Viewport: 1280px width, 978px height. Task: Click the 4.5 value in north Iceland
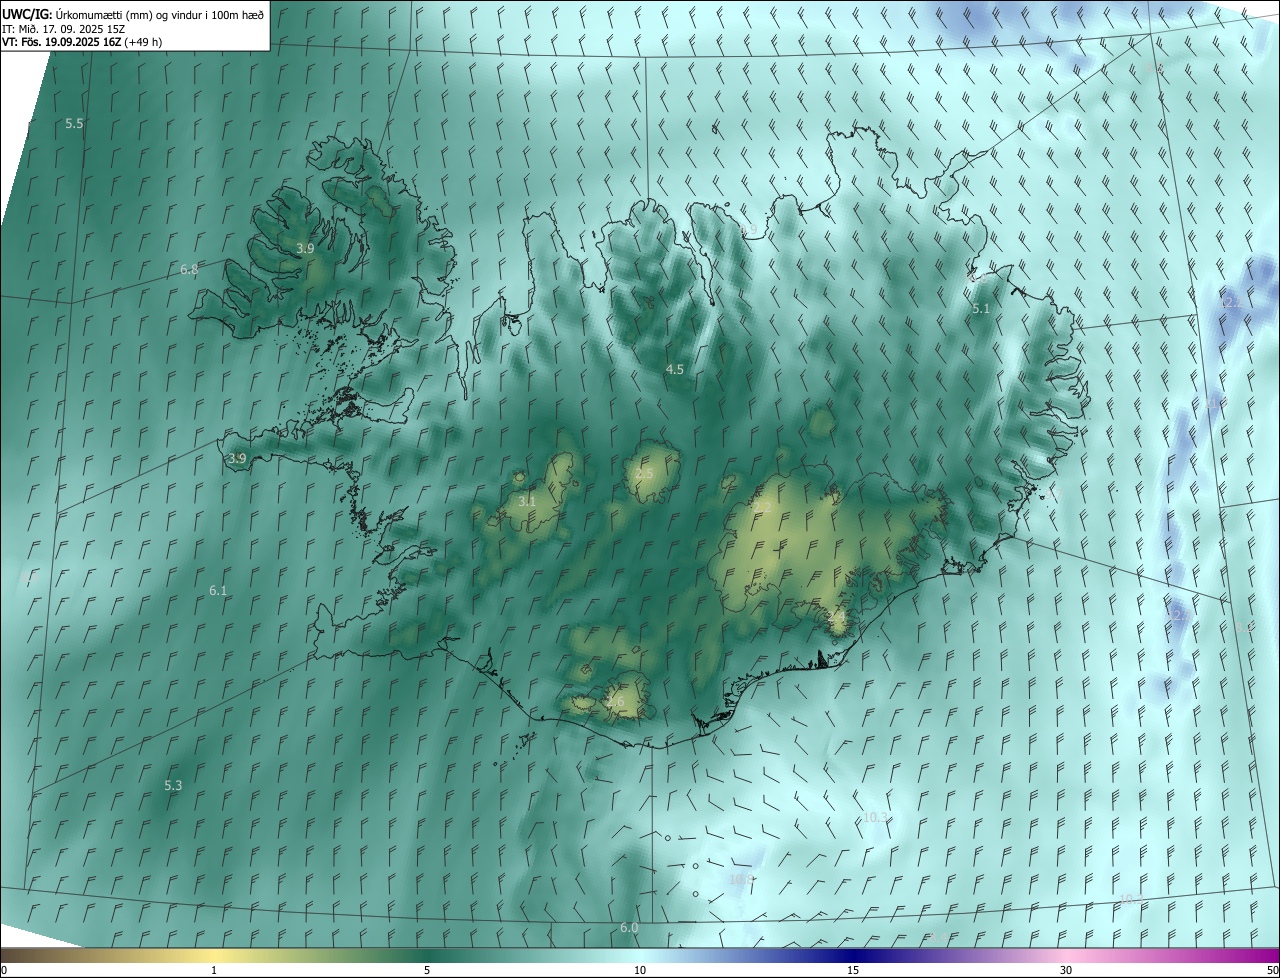click(x=675, y=369)
